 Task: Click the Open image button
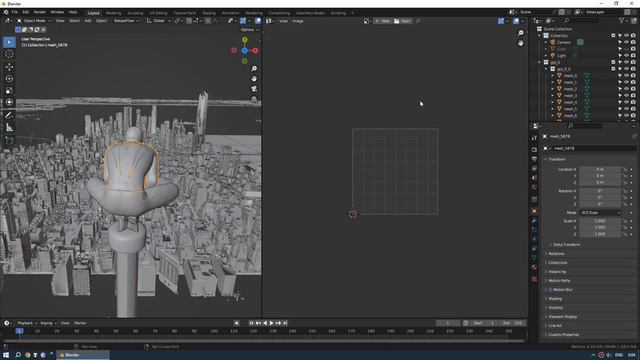coord(402,21)
